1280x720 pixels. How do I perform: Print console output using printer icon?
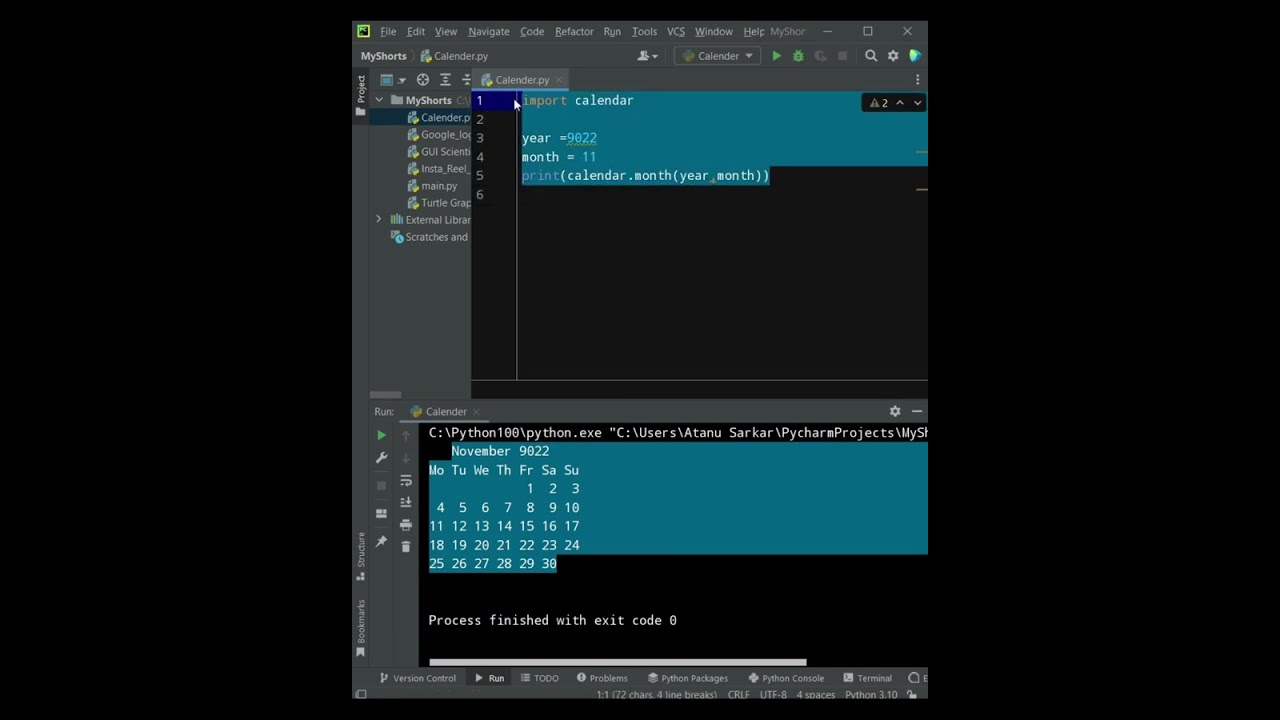405,525
